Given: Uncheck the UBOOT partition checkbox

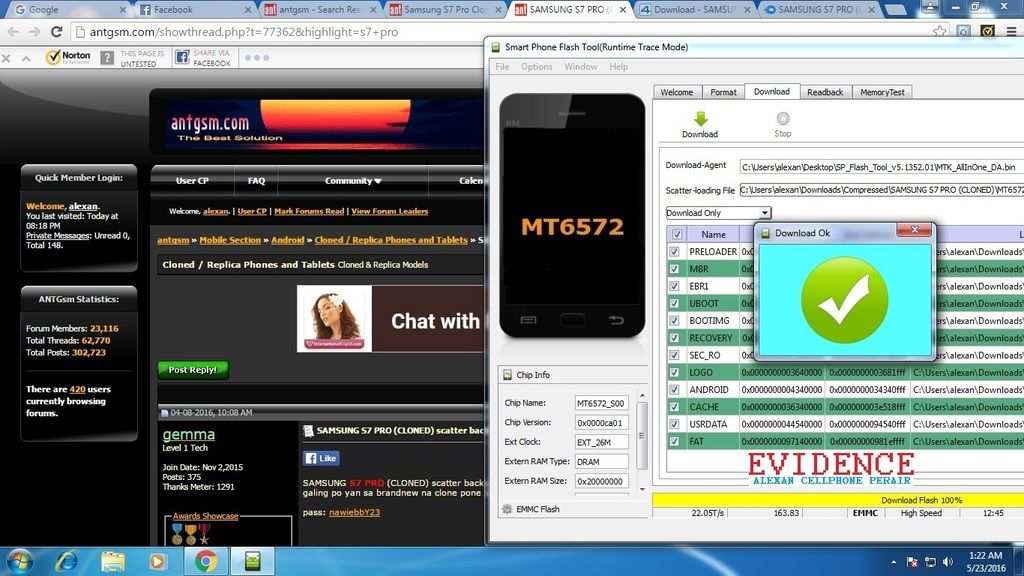Looking at the screenshot, I should pyautogui.click(x=674, y=303).
